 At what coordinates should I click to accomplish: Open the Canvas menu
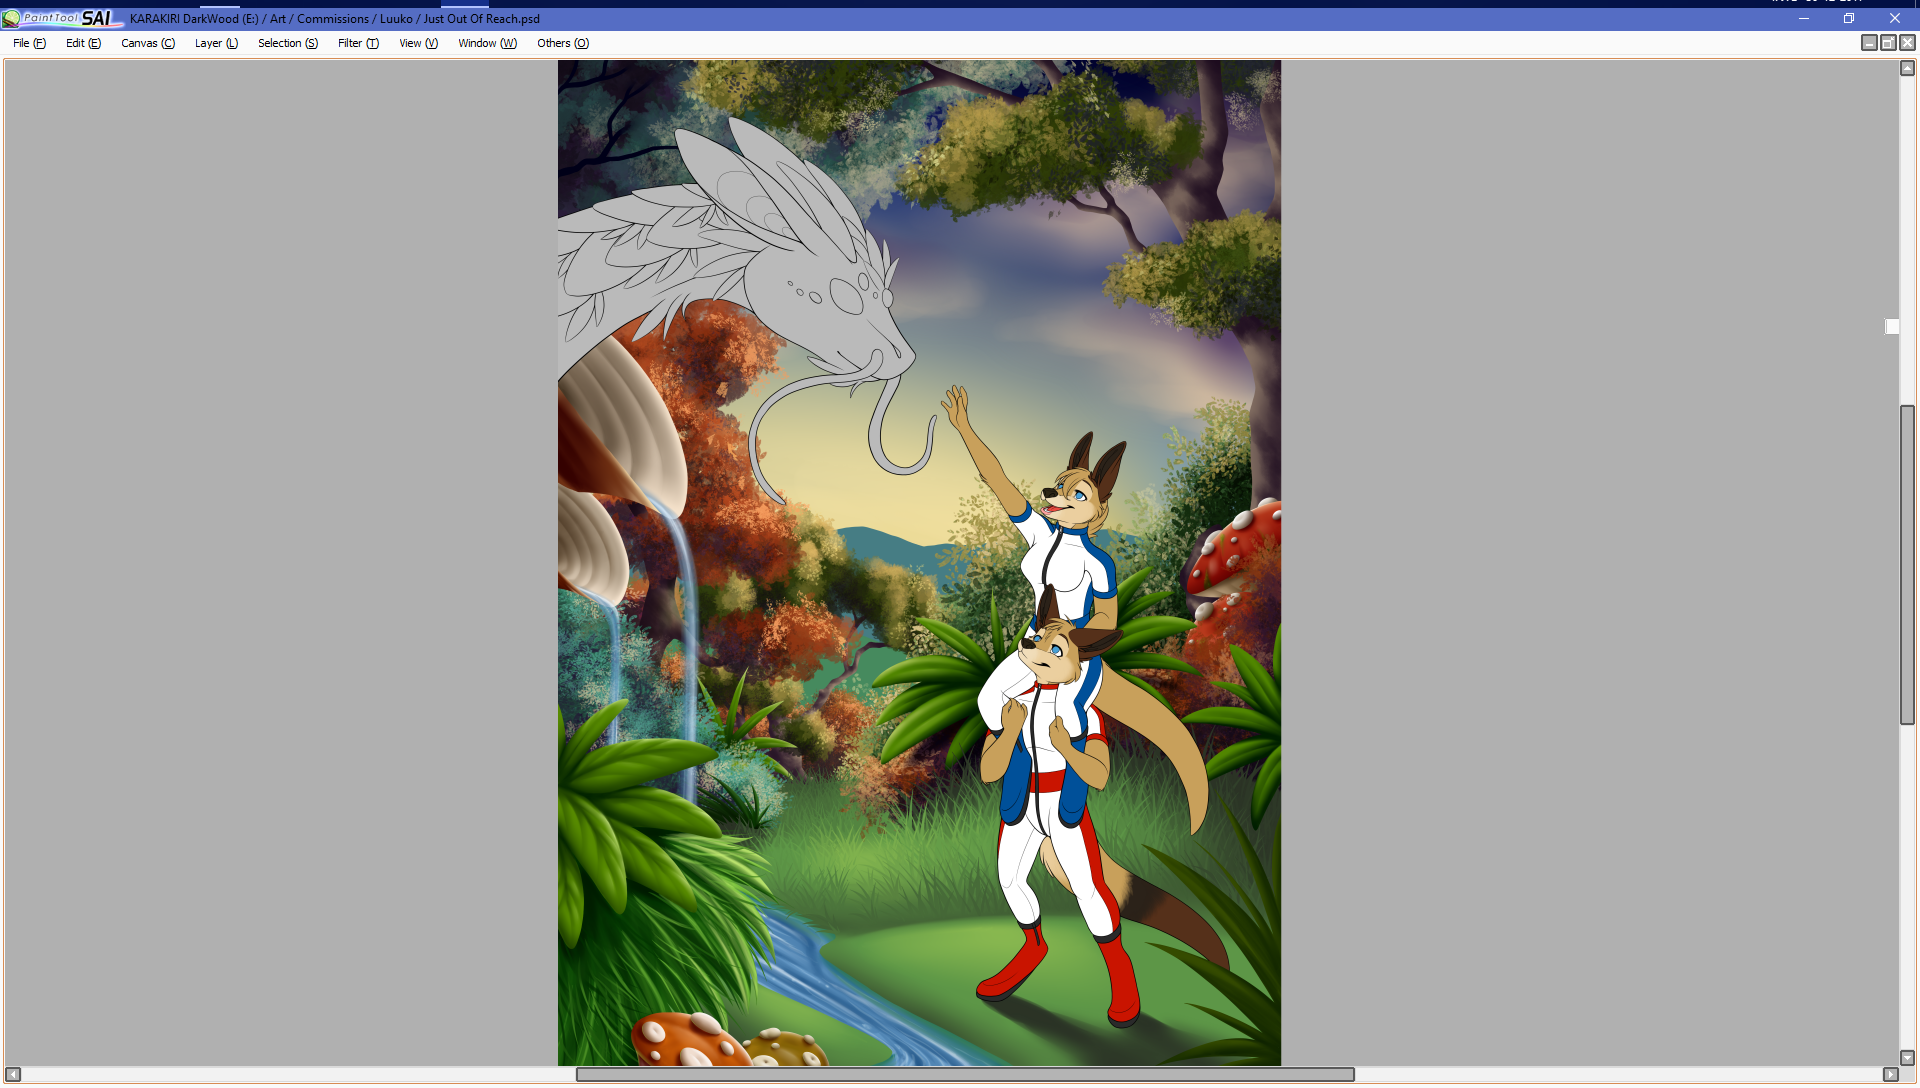pyautogui.click(x=148, y=43)
